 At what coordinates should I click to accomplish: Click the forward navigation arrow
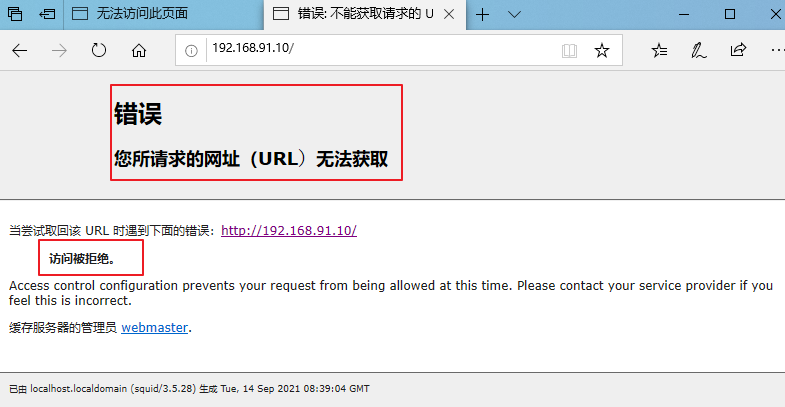pos(59,51)
